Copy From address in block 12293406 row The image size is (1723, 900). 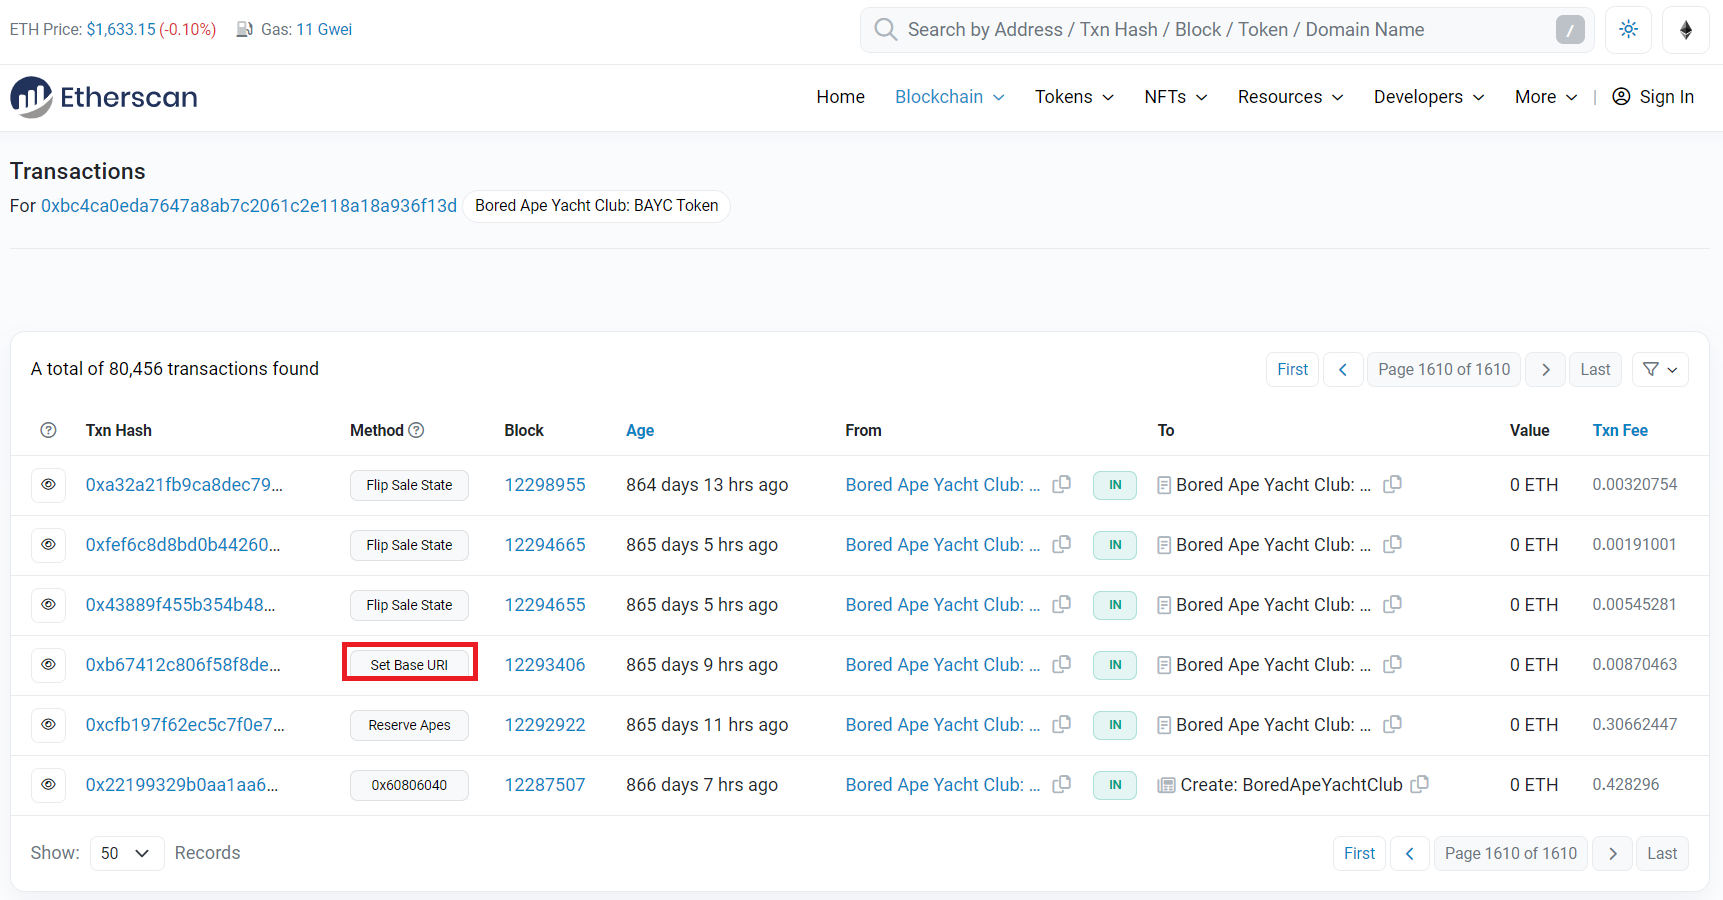[1062, 664]
